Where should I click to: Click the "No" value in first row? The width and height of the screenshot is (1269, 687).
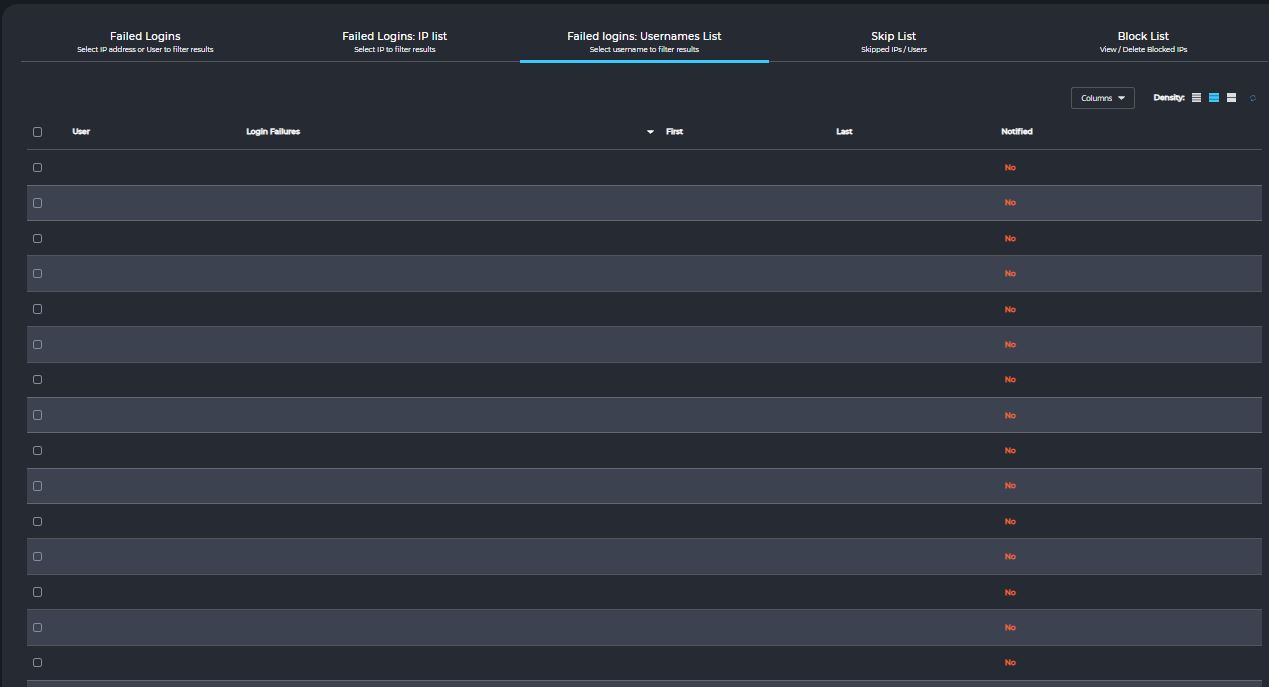[1010, 168]
